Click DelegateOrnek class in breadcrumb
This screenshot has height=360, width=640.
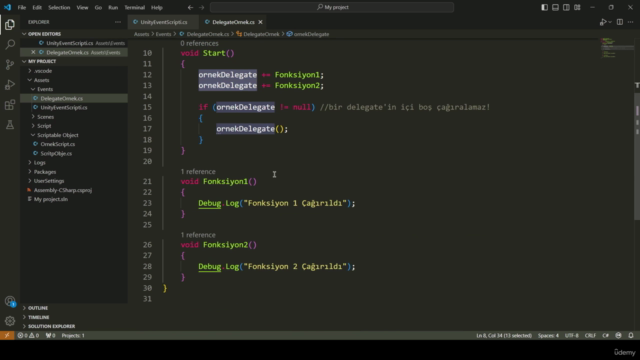[x=261, y=34]
